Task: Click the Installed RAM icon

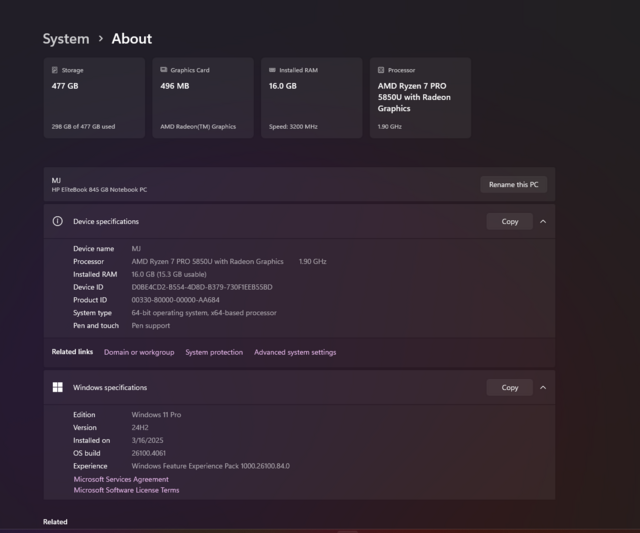Action: point(273,70)
